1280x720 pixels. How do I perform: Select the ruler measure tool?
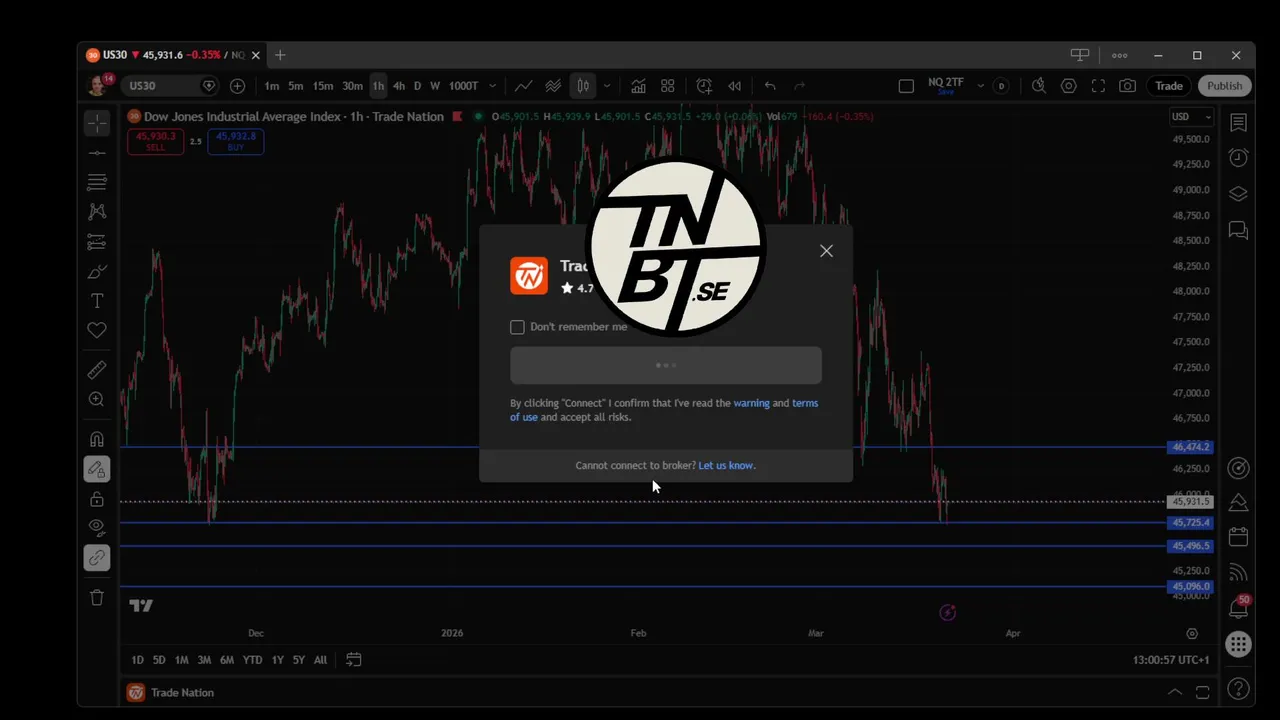click(x=97, y=370)
